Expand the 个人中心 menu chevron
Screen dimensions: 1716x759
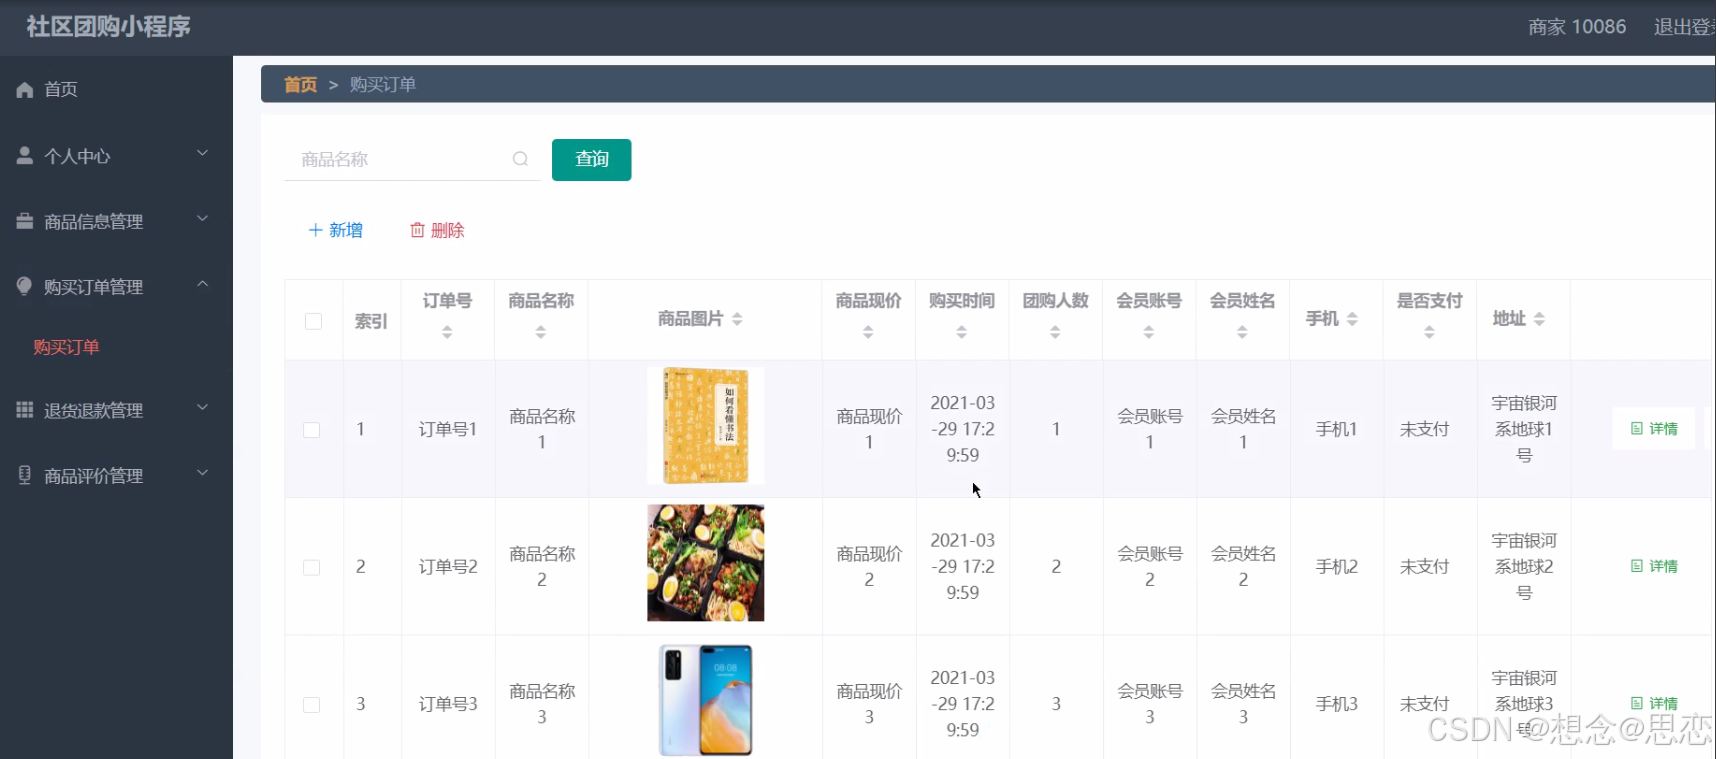coord(202,153)
